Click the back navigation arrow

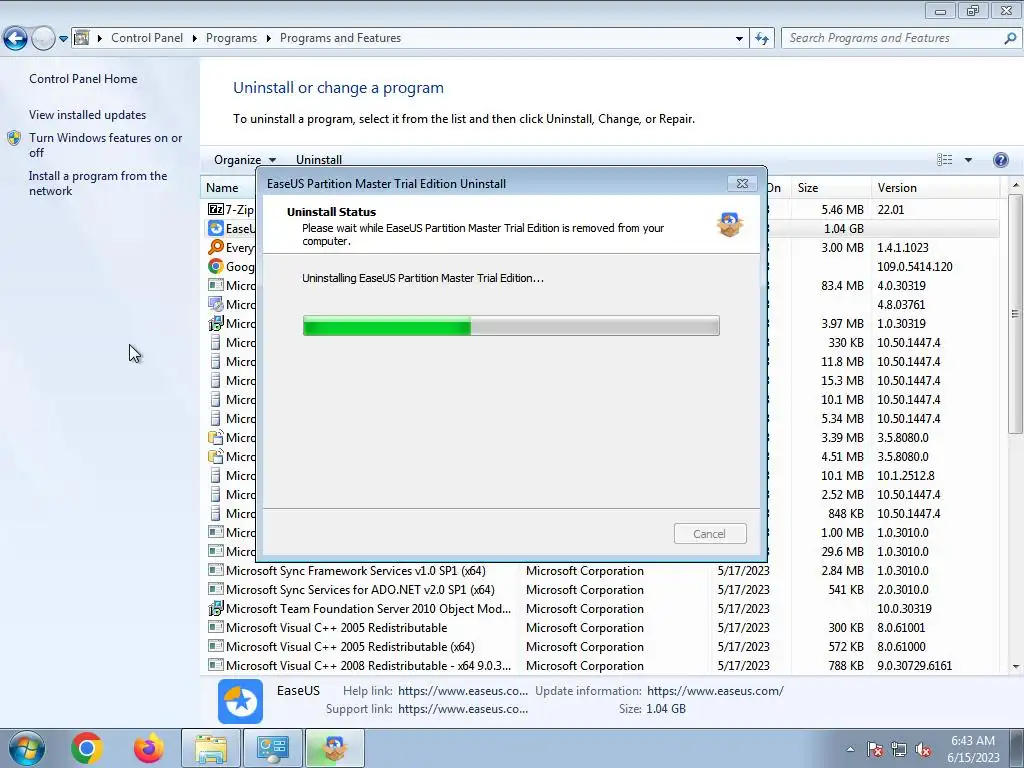click(16, 39)
